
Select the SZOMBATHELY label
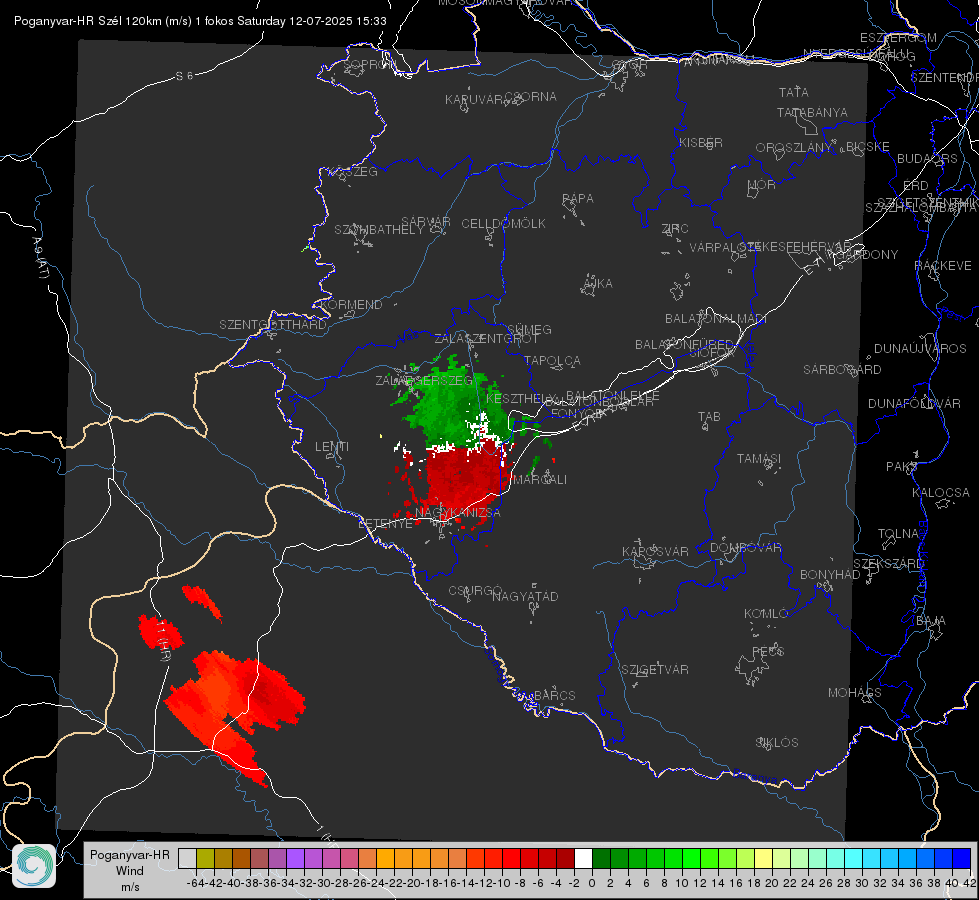[379, 230]
